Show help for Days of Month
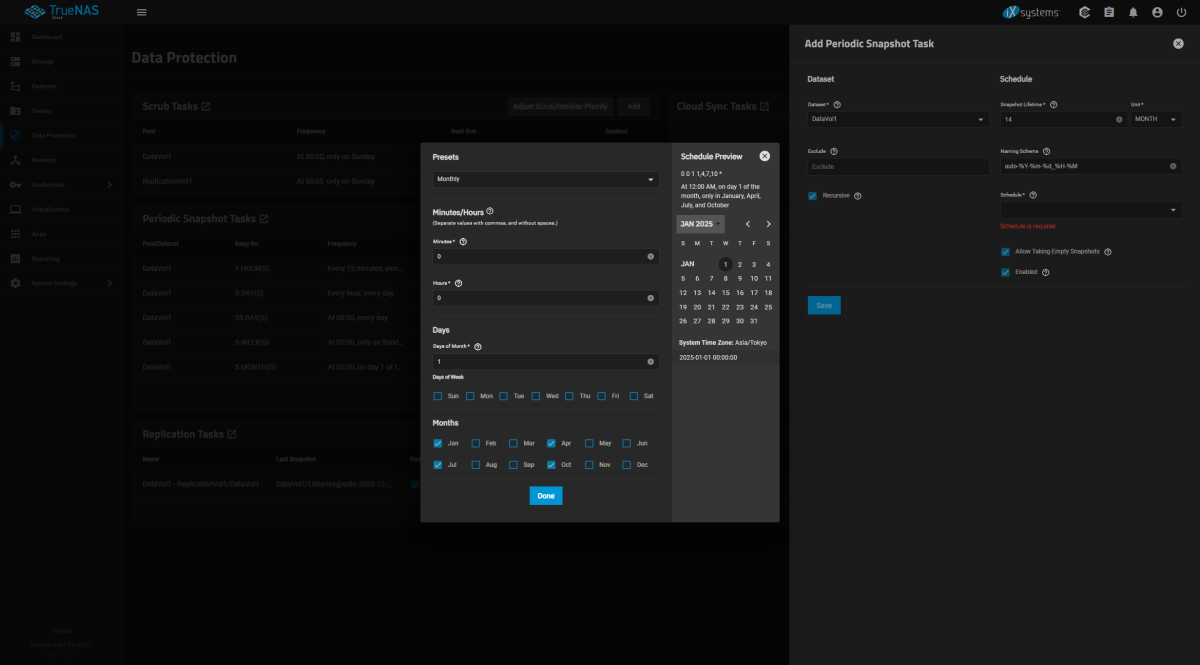 pyautogui.click(x=478, y=346)
